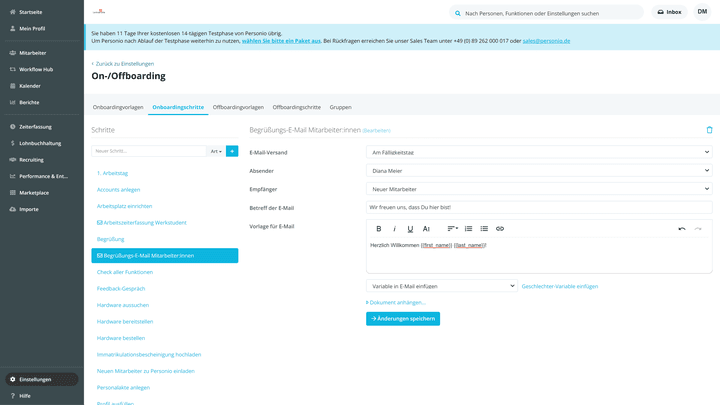The height and width of the screenshot is (405, 720).
Task: Click into the global search field
Action: tap(546, 13)
